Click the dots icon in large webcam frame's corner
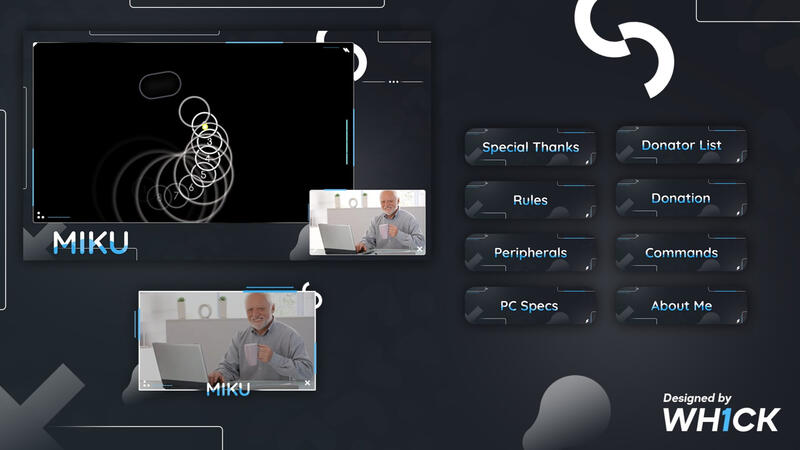The height and width of the screenshot is (450, 800). (x=147, y=382)
